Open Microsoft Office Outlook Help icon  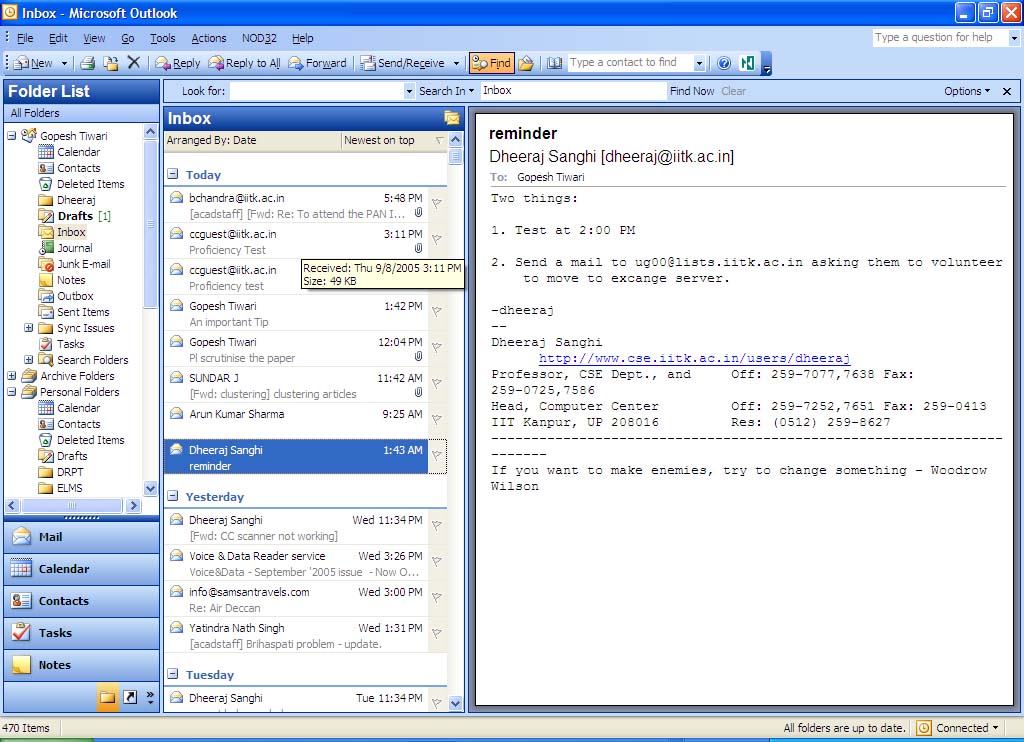[x=724, y=62]
